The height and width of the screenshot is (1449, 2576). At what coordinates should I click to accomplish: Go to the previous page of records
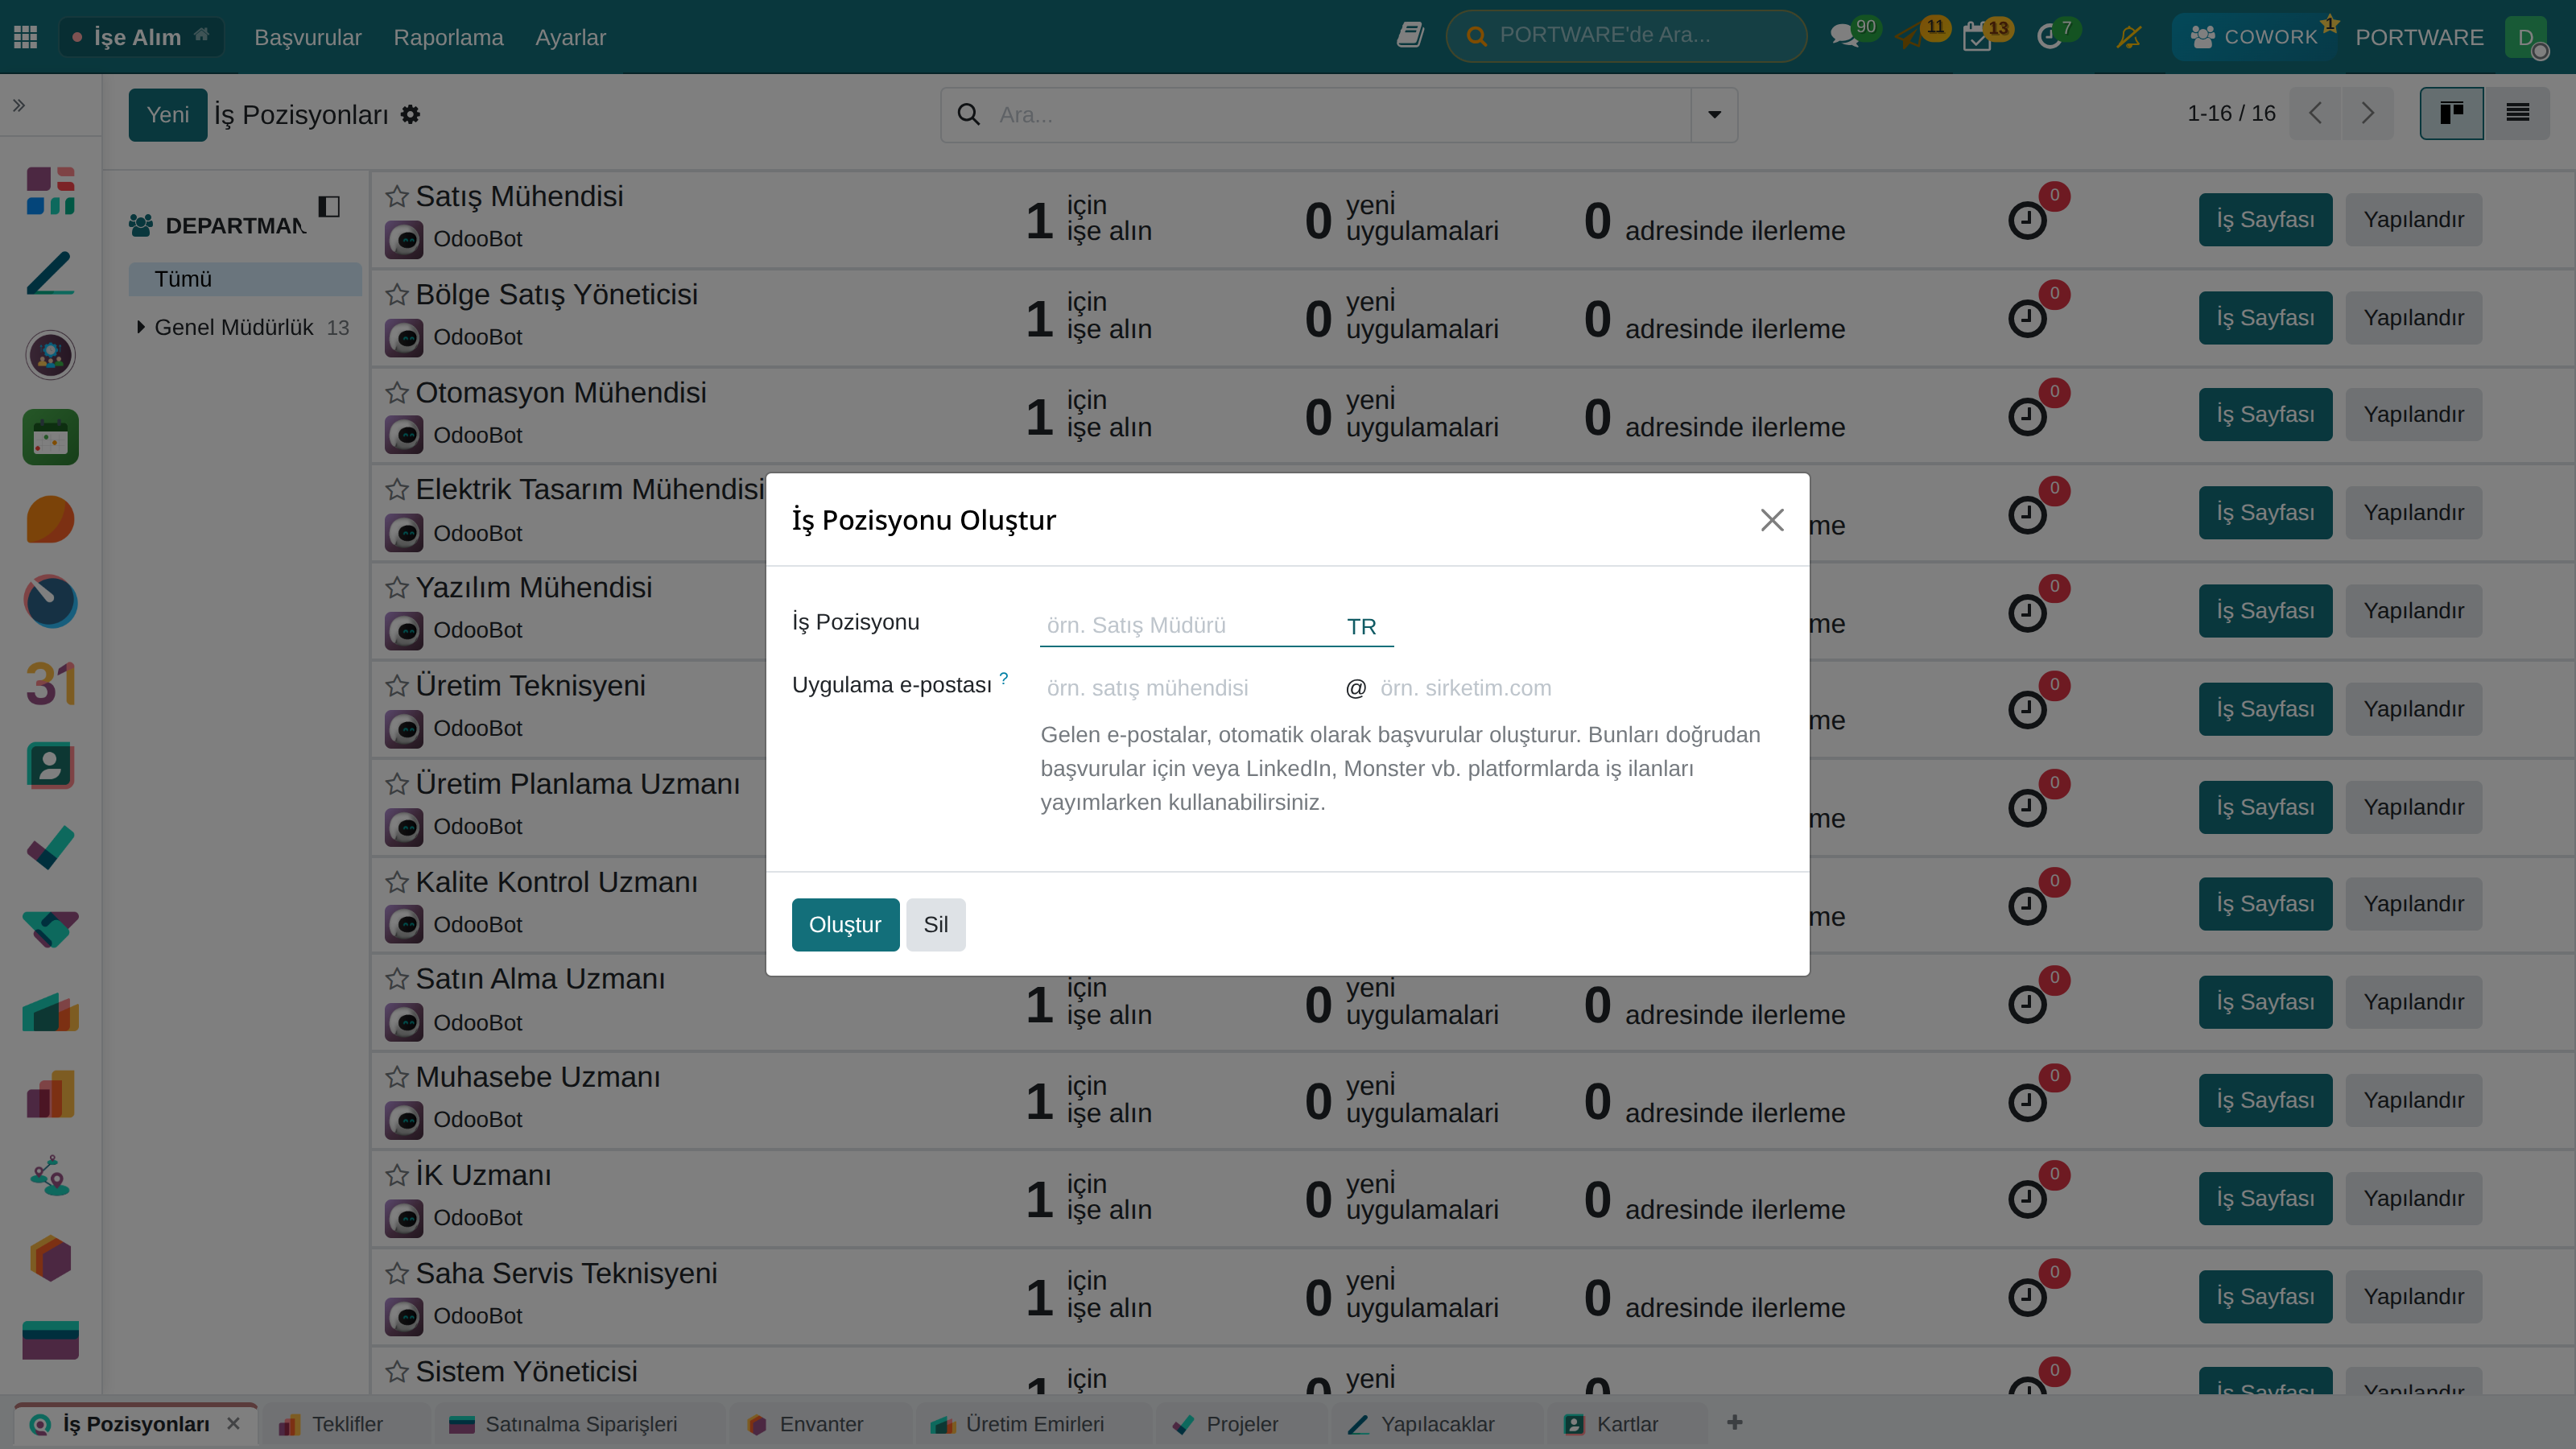pos(2315,114)
